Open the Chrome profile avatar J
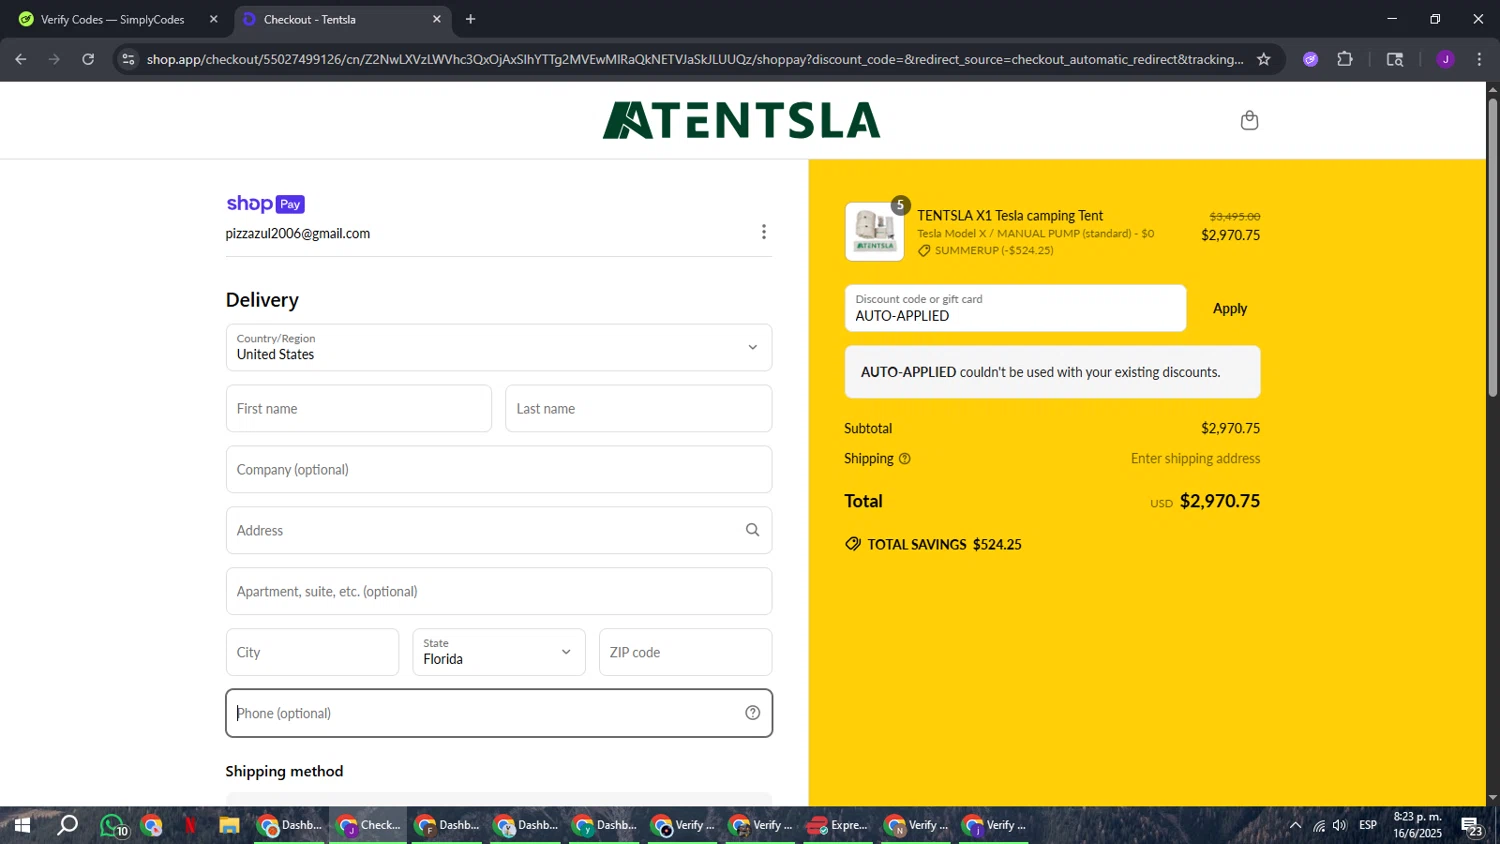 1445,59
